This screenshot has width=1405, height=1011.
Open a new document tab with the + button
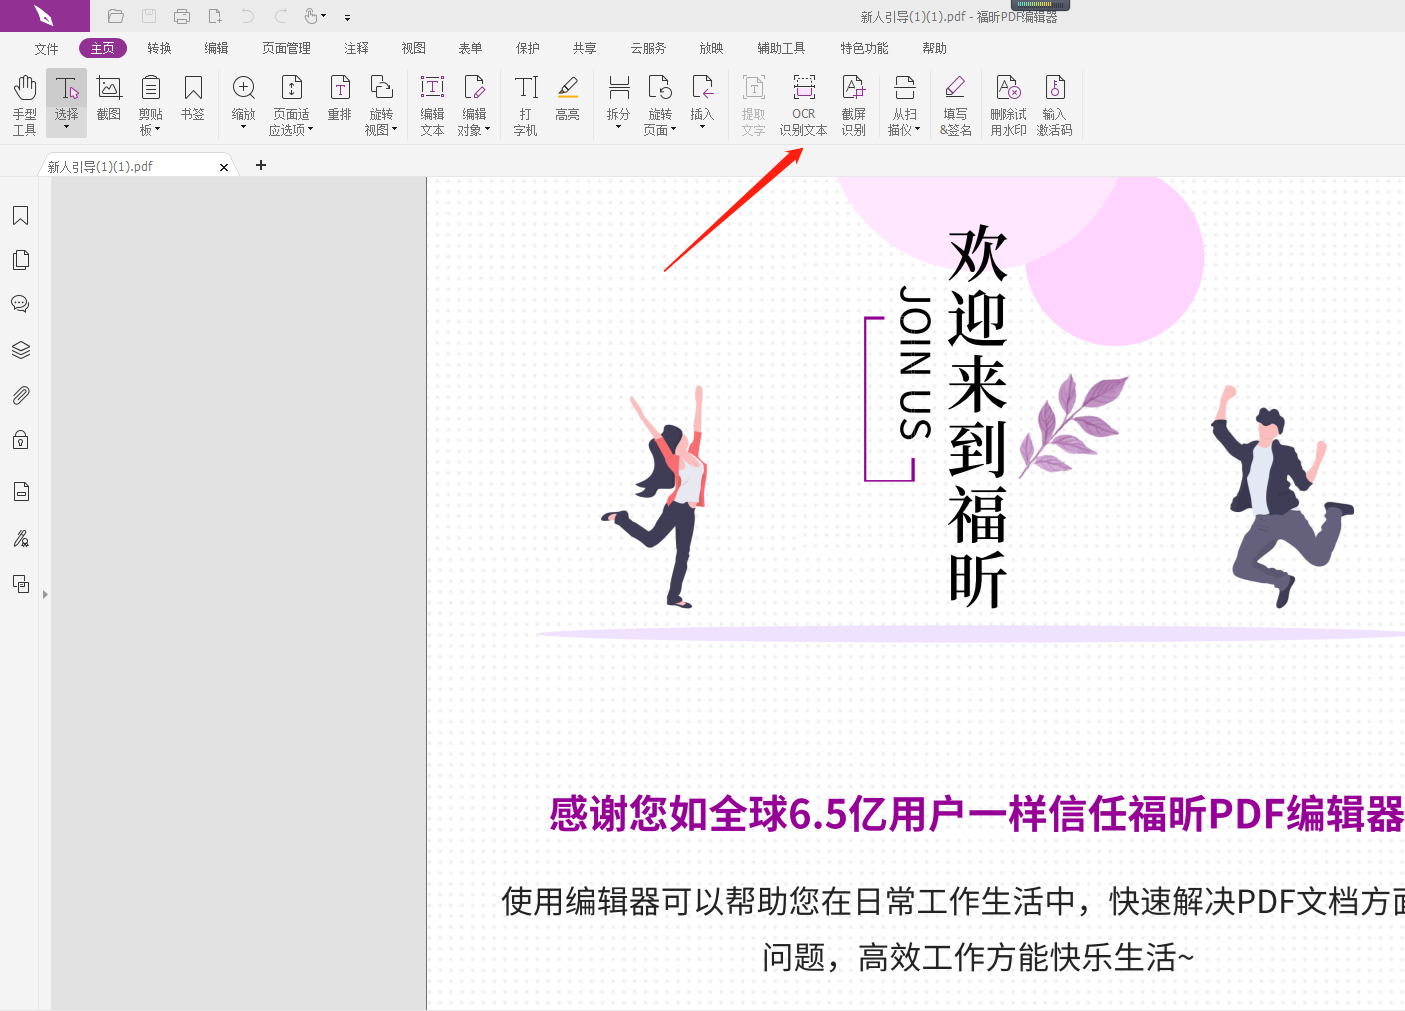(x=261, y=164)
